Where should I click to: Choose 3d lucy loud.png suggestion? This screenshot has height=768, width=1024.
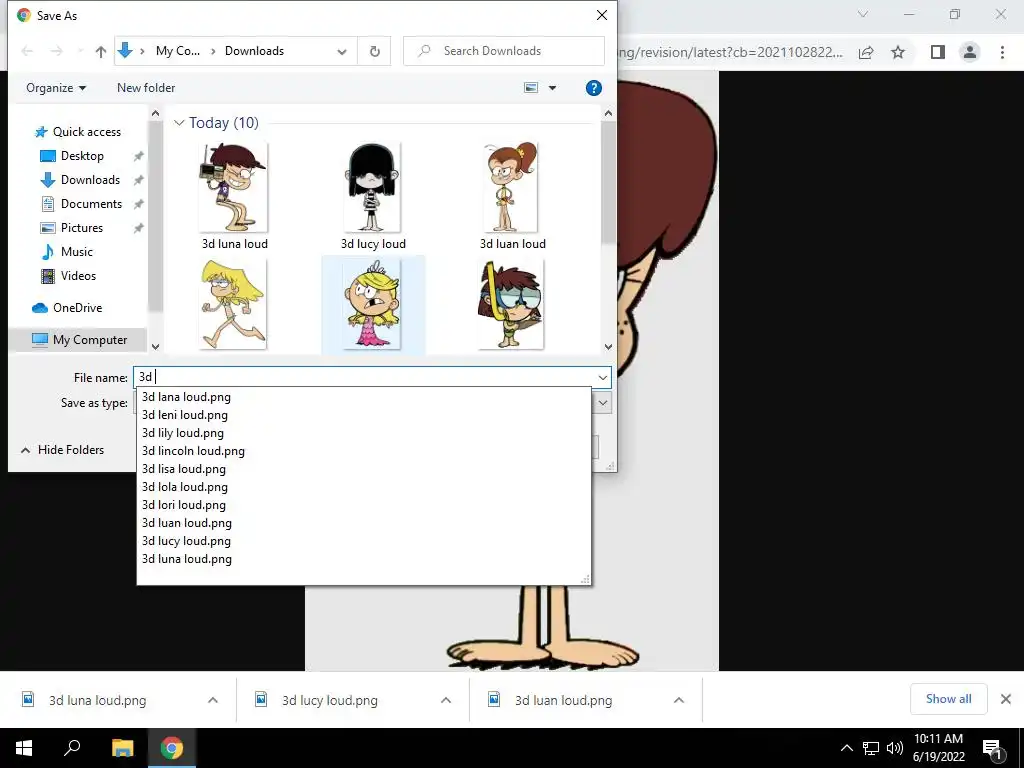(x=186, y=541)
